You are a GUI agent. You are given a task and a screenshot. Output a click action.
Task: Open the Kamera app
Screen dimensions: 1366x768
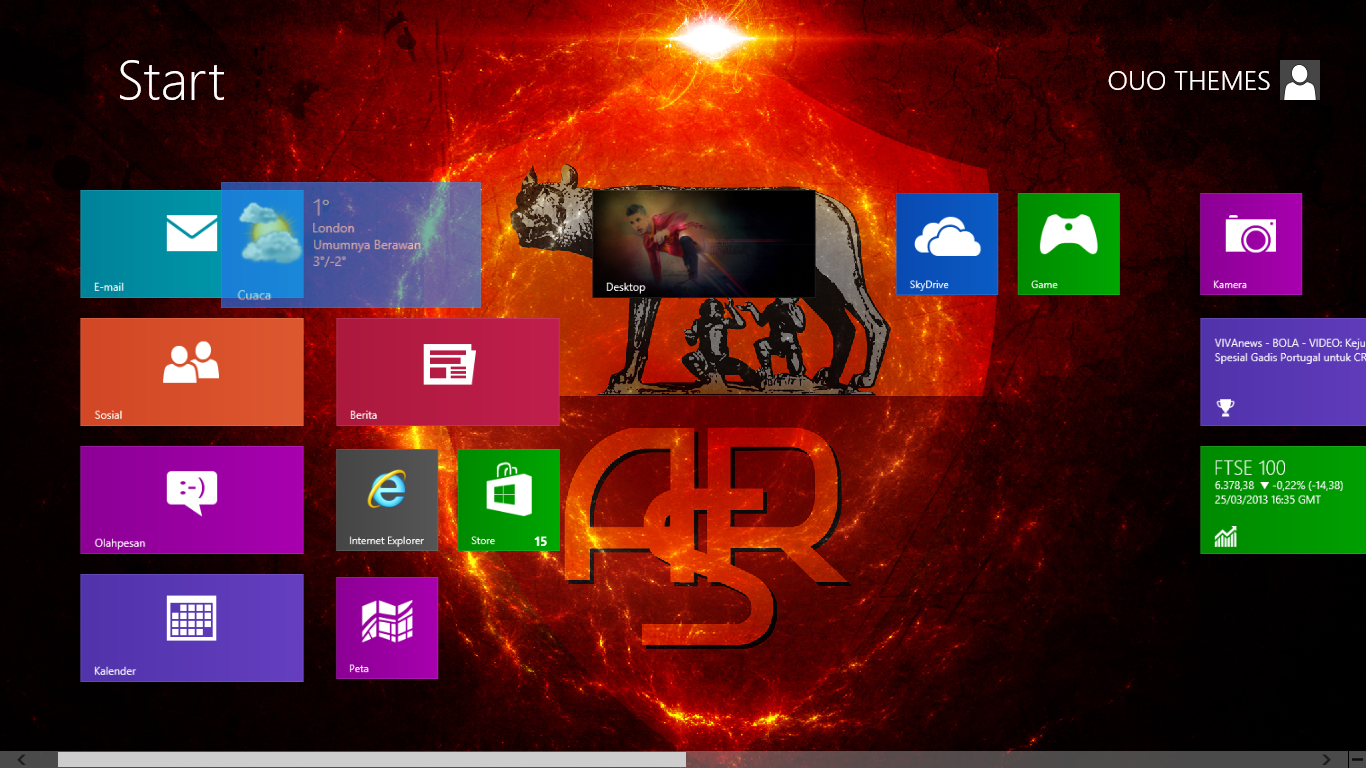coord(1250,243)
